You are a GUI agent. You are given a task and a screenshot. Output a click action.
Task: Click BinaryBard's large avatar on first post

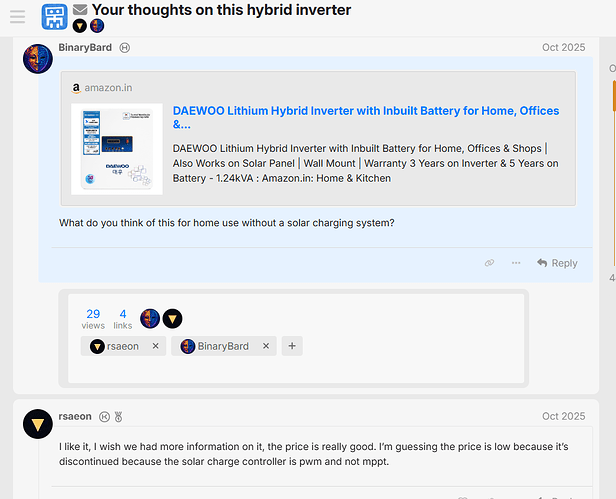(x=38, y=60)
